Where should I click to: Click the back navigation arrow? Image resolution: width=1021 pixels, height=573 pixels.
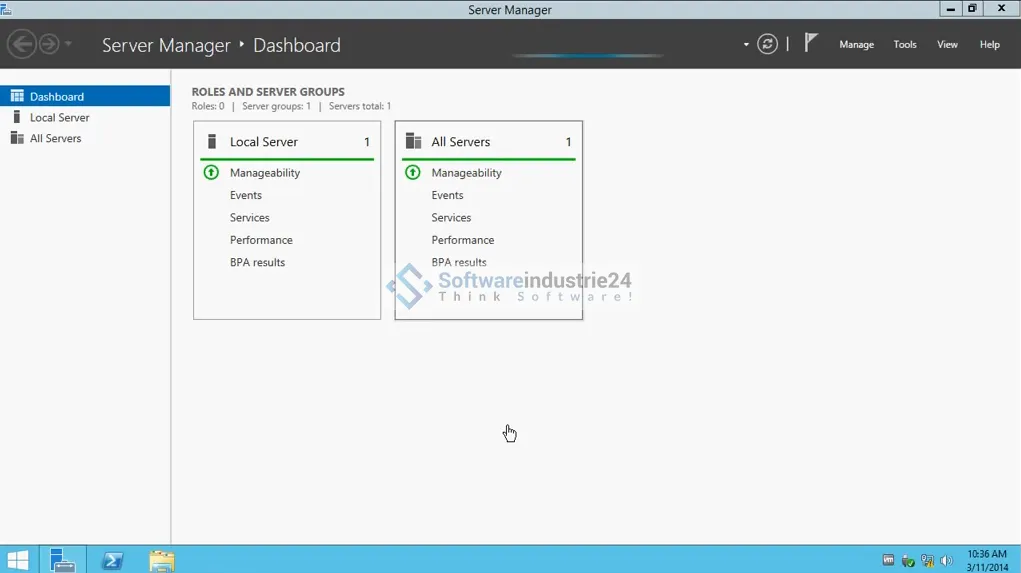pyautogui.click(x=21, y=44)
